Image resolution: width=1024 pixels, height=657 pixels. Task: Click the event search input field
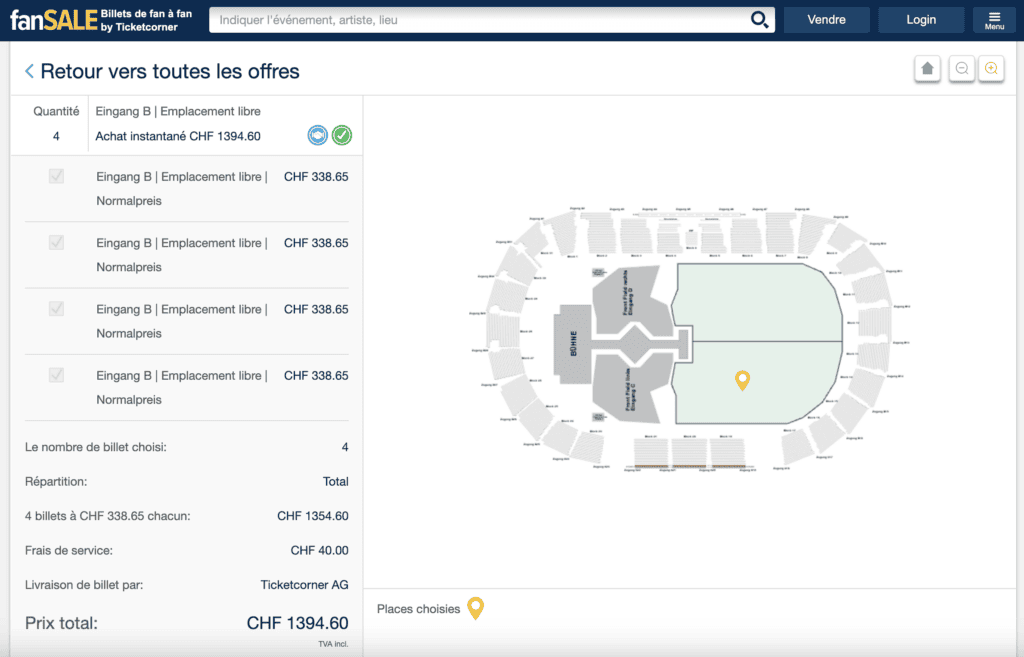coord(450,19)
